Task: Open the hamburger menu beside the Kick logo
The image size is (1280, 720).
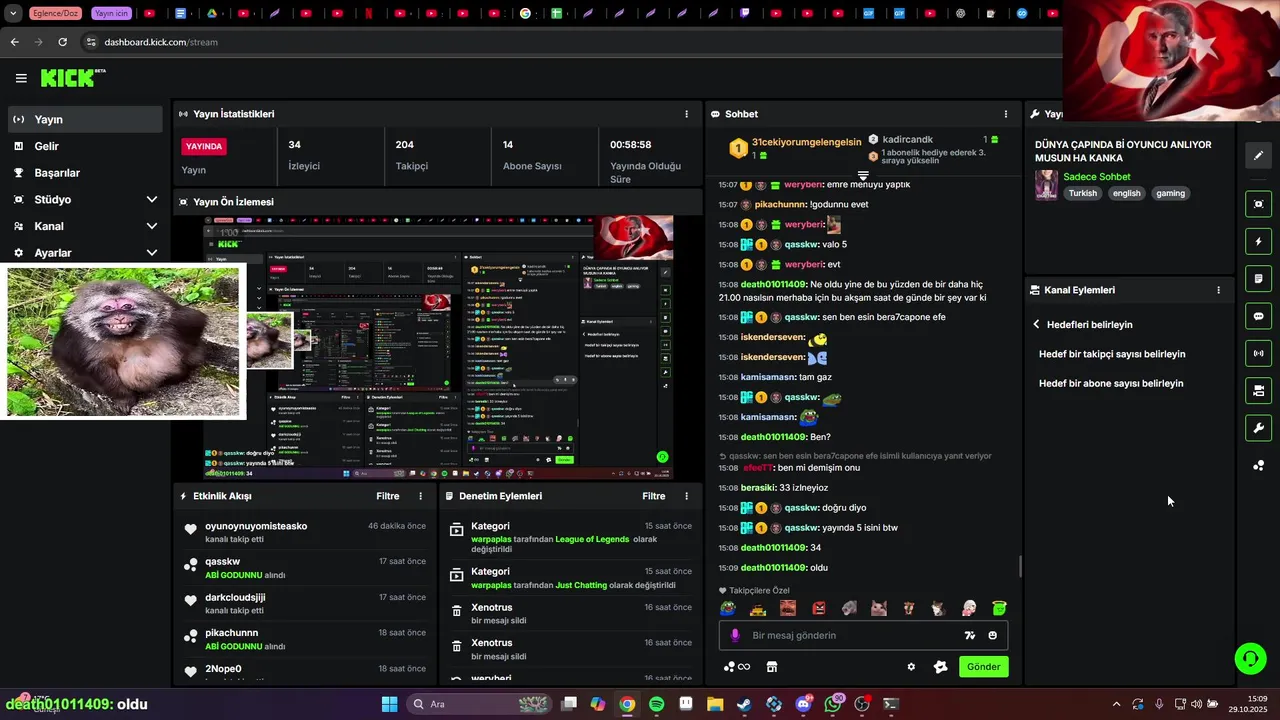Action: click(x=21, y=78)
